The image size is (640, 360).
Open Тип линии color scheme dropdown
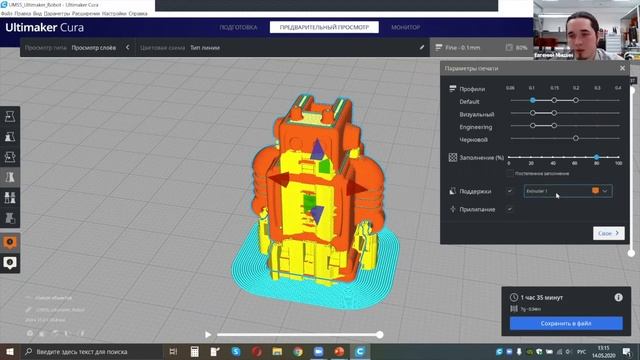205,48
